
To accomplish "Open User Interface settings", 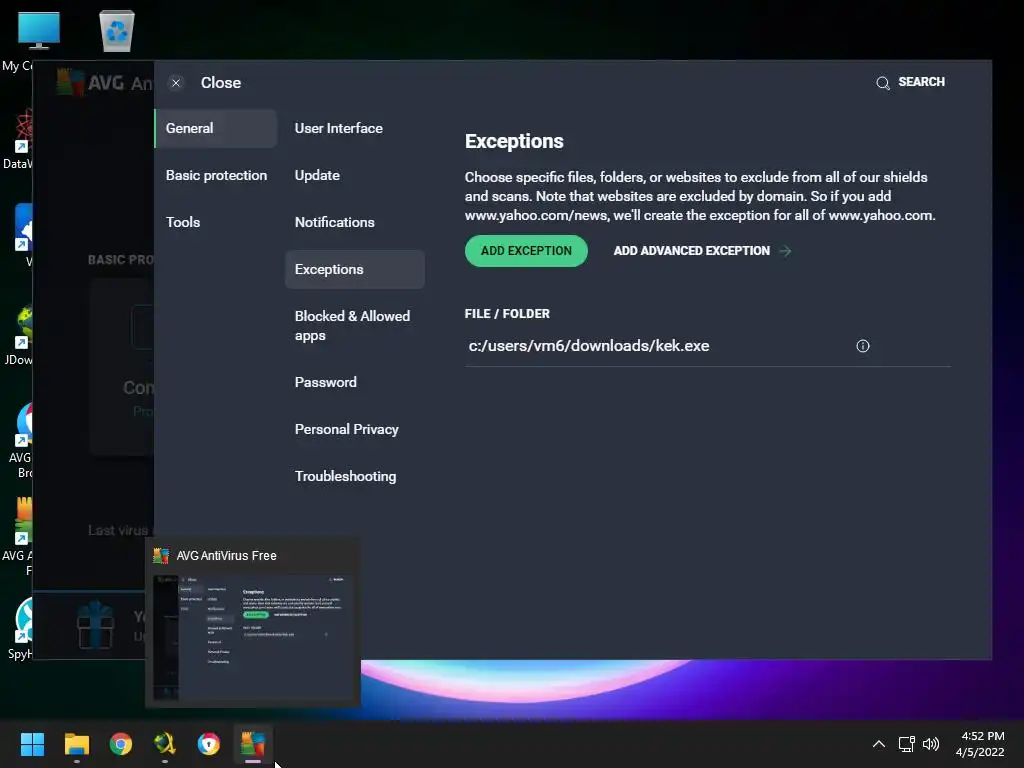I will coord(338,129).
